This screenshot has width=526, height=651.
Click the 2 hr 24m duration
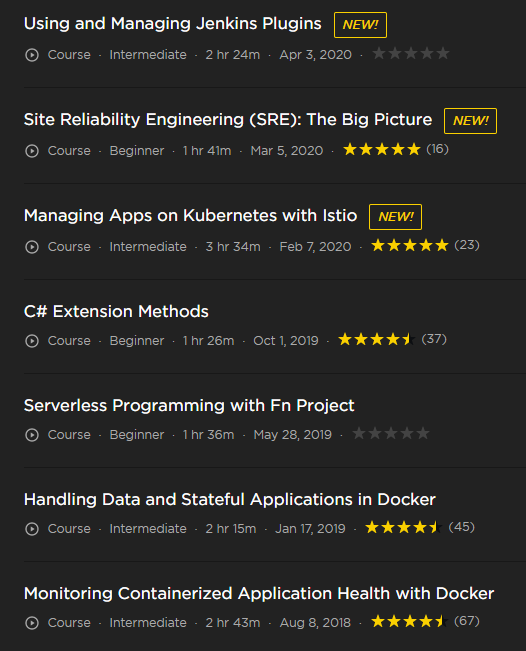point(233,55)
